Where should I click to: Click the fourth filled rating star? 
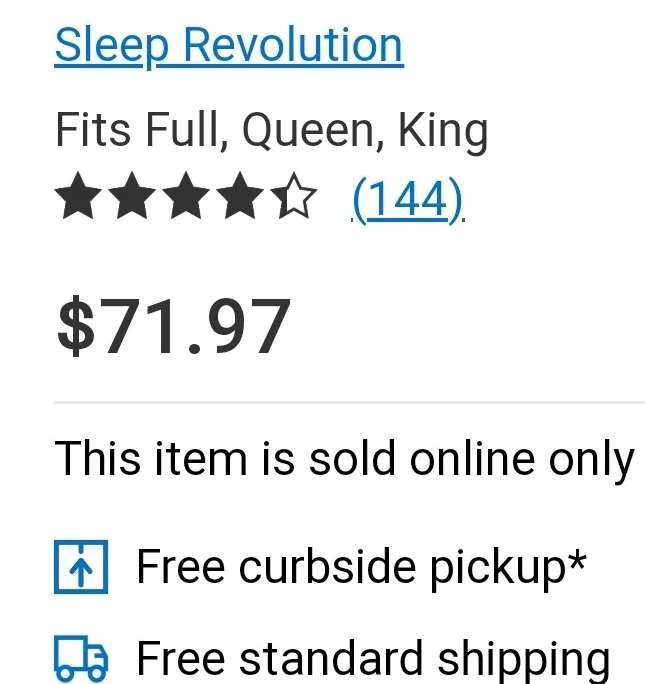240,195
